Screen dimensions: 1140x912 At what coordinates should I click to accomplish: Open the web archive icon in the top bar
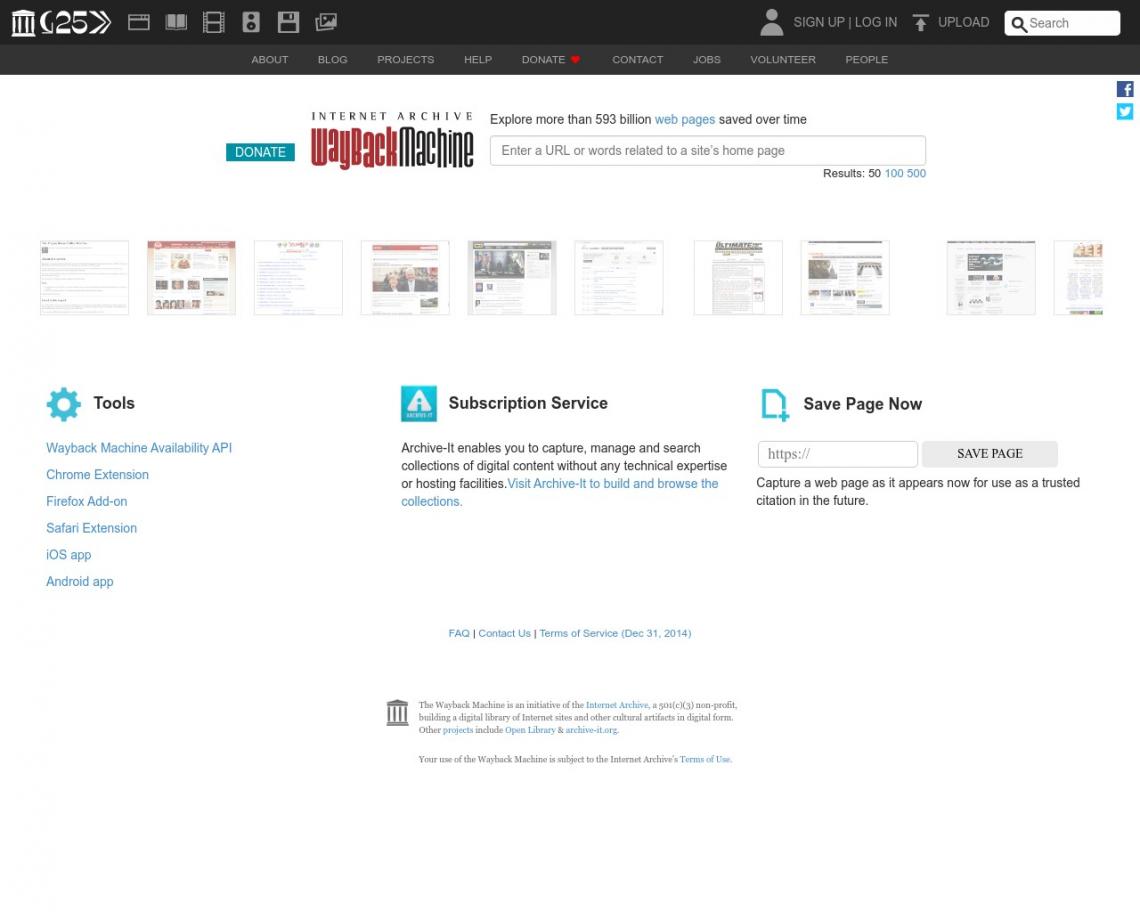[139, 23]
